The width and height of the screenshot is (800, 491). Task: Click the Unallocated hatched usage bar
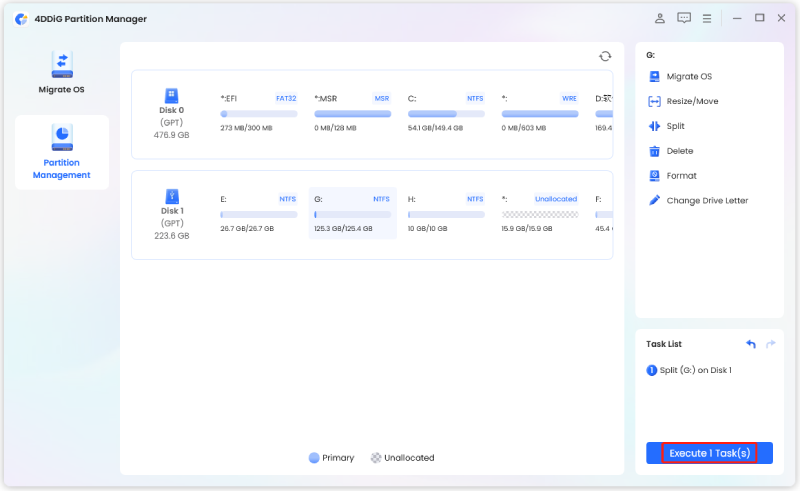click(x=540, y=215)
